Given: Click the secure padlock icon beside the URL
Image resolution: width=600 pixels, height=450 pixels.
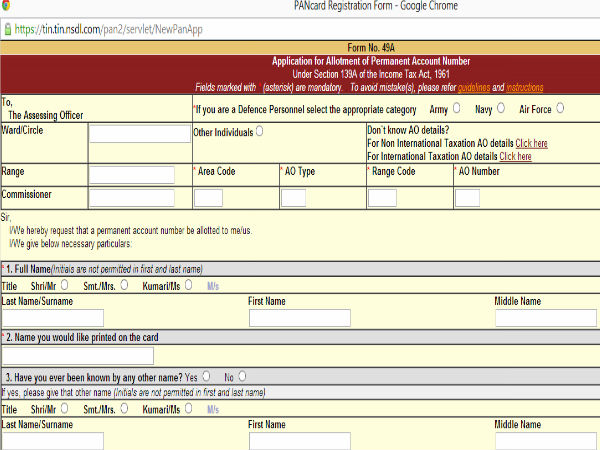Looking at the screenshot, I should pyautogui.click(x=7, y=30).
